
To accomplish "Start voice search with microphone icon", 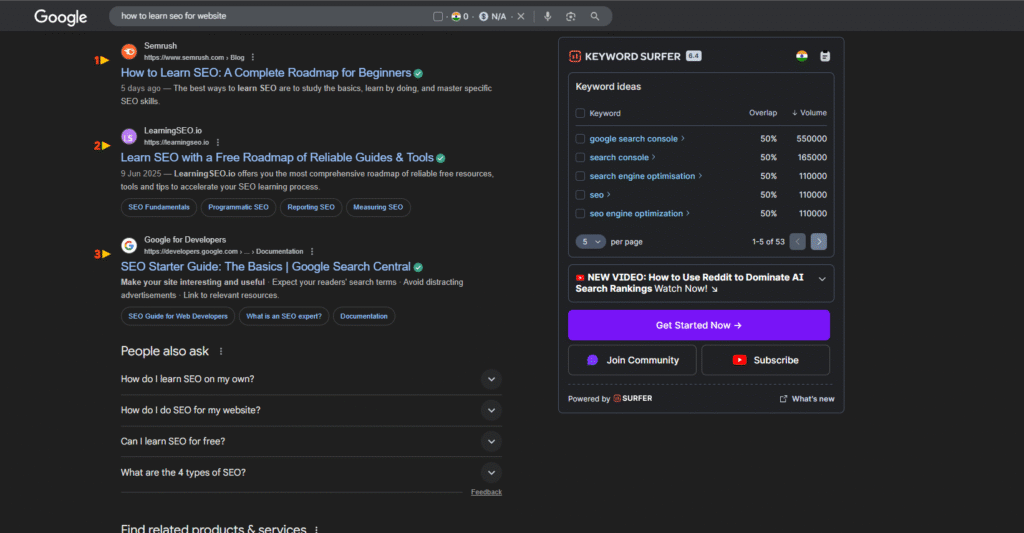I will tap(547, 16).
